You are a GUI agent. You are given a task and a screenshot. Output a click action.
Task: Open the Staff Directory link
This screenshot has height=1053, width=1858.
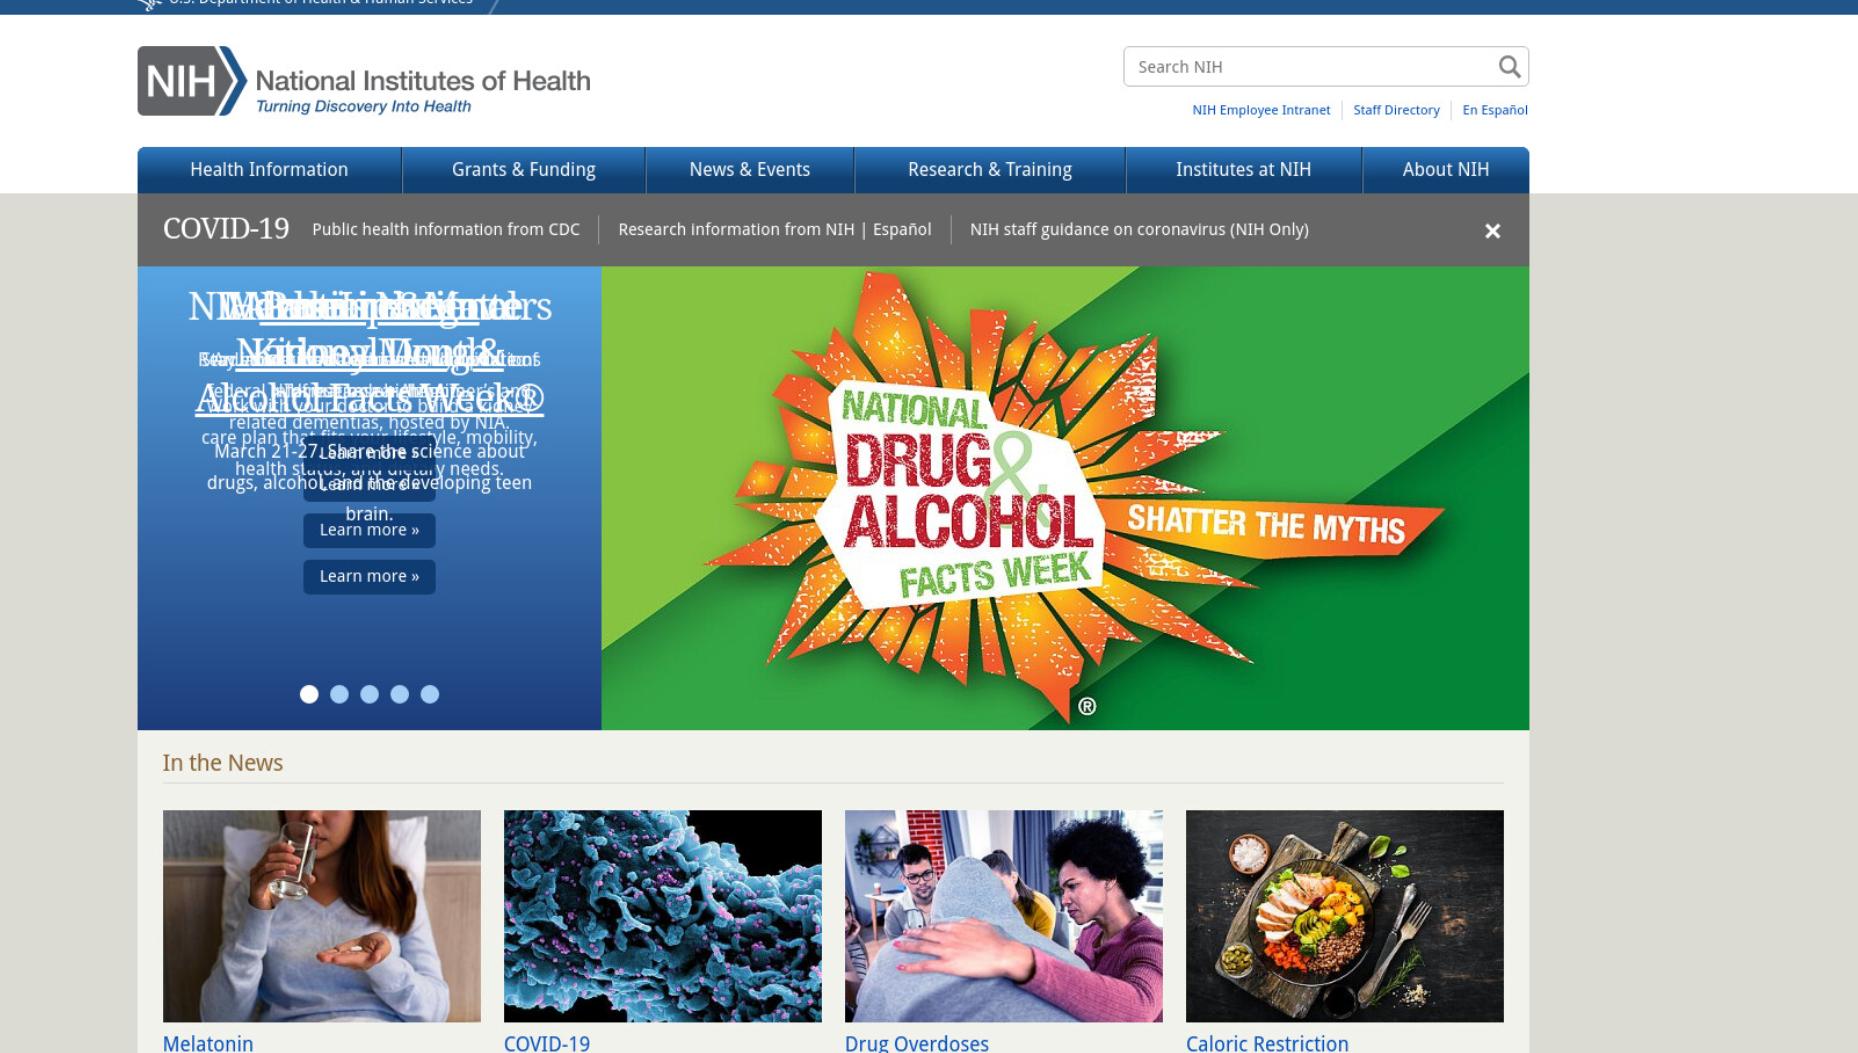pos(1396,110)
